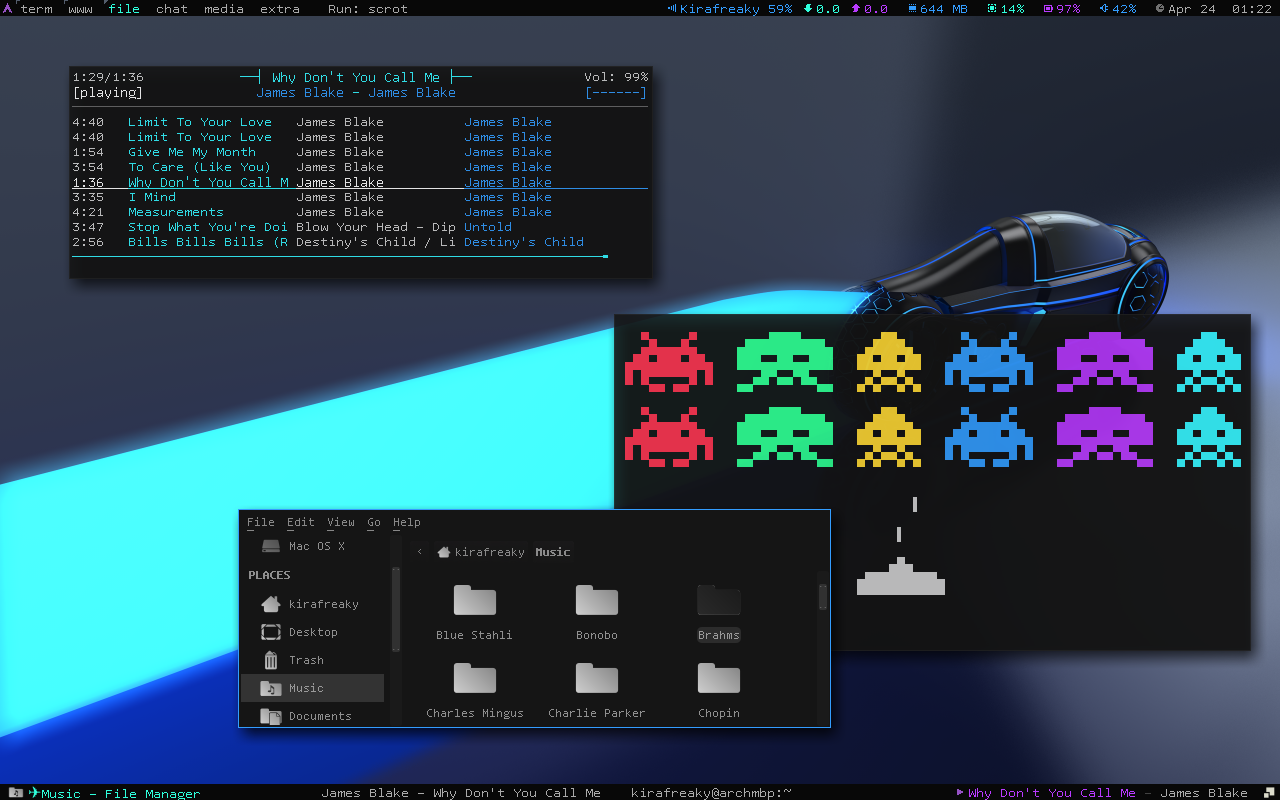The image size is (1280, 800).
Task: Click the Wi-Fi Kirafreaky 59% indicator
Action: 729,9
